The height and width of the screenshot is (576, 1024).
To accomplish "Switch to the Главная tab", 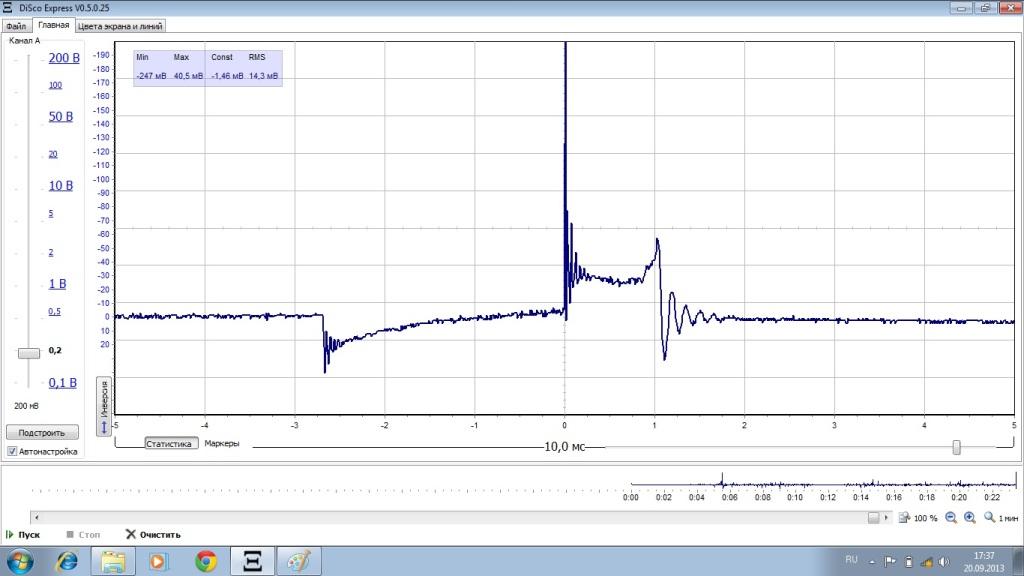I will (54, 25).
